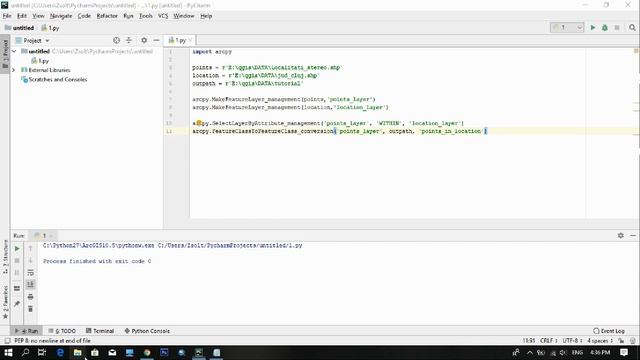
Task: Open the Navigate menu
Action: tap(61, 16)
